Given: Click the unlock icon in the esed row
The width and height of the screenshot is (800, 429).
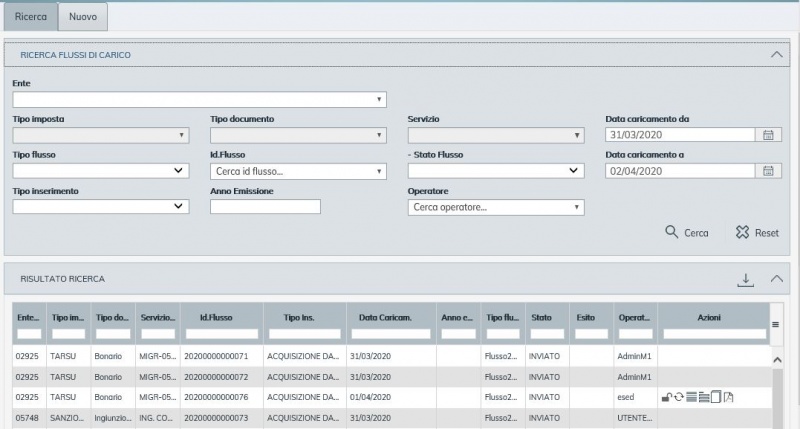Looking at the screenshot, I should coord(666,397).
